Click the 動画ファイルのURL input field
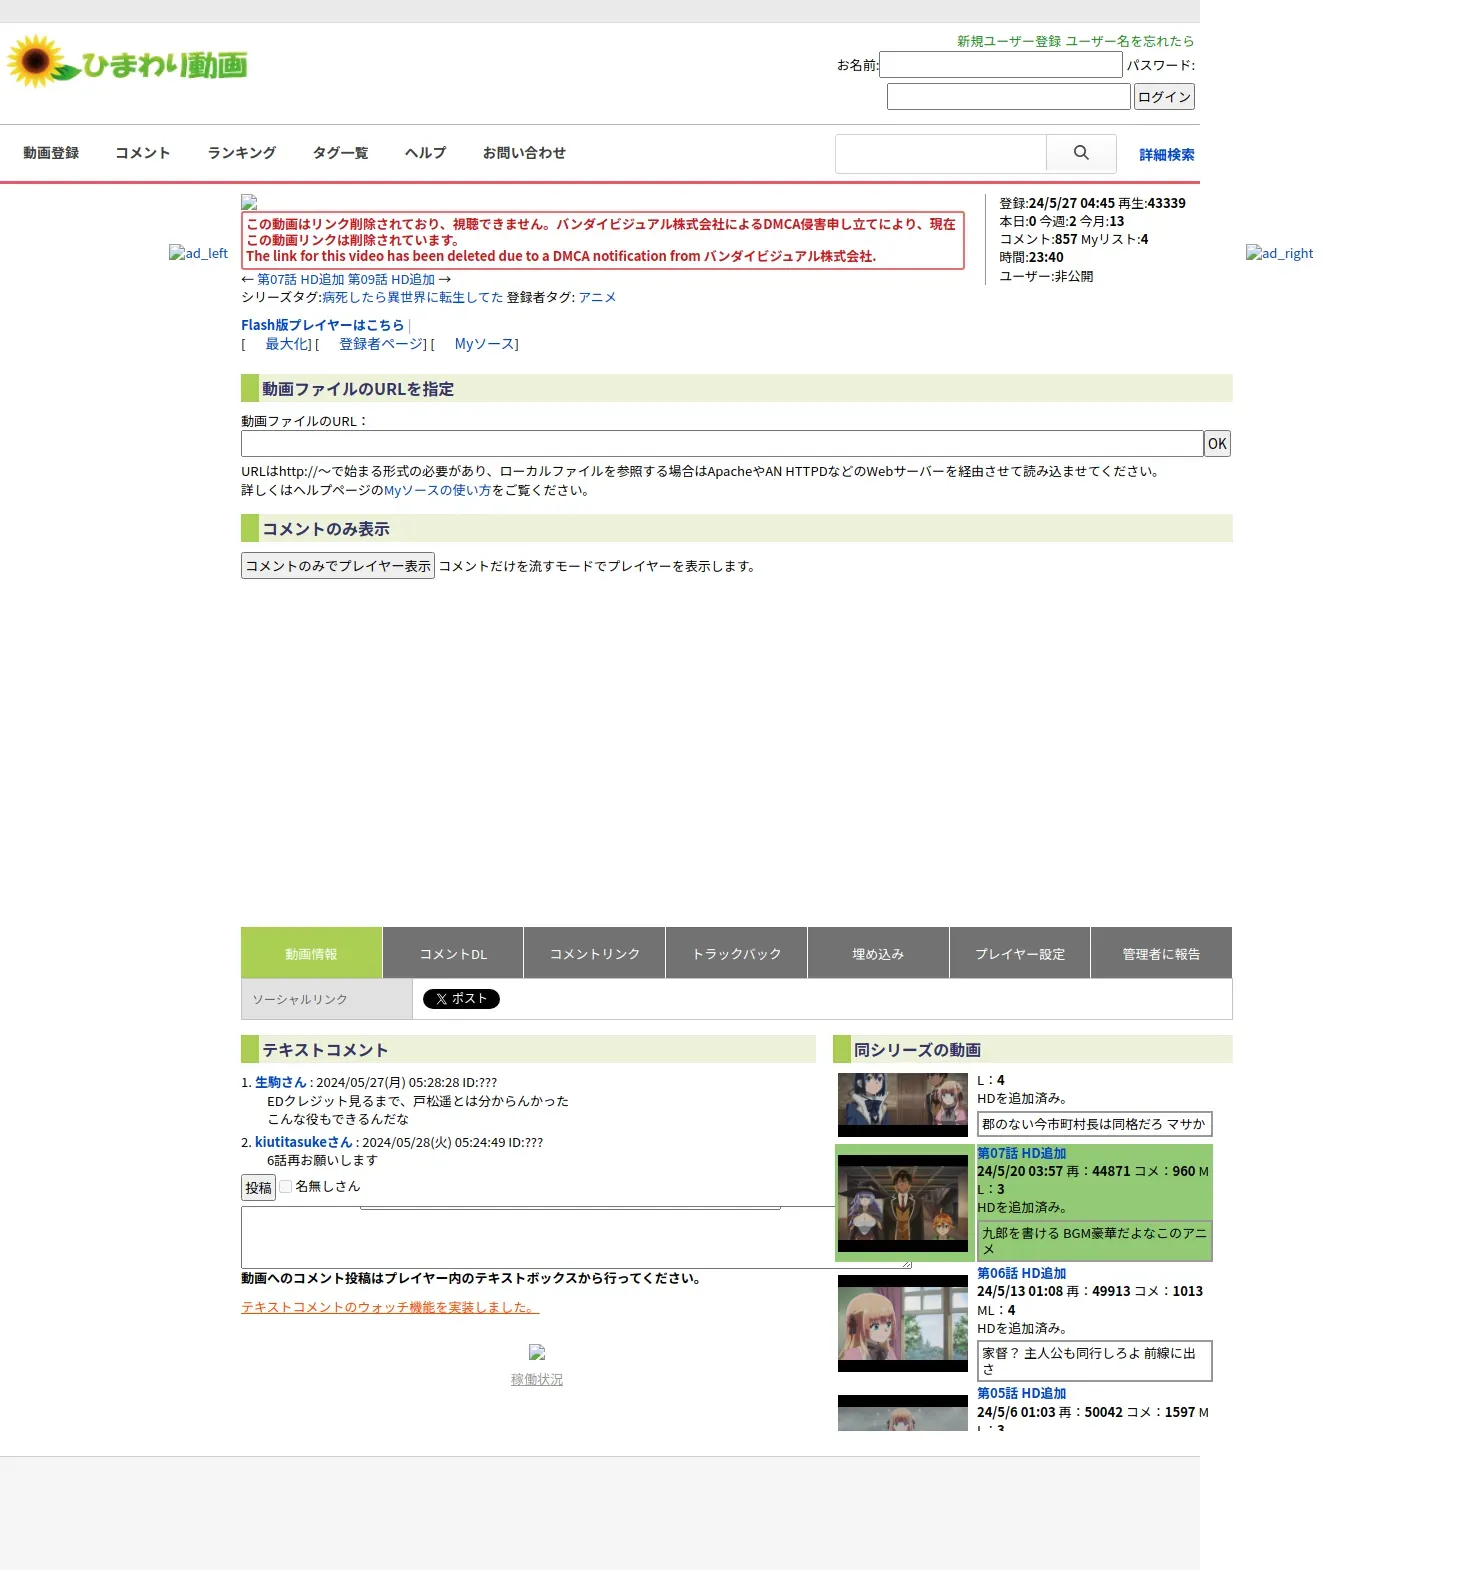 pyautogui.click(x=722, y=444)
